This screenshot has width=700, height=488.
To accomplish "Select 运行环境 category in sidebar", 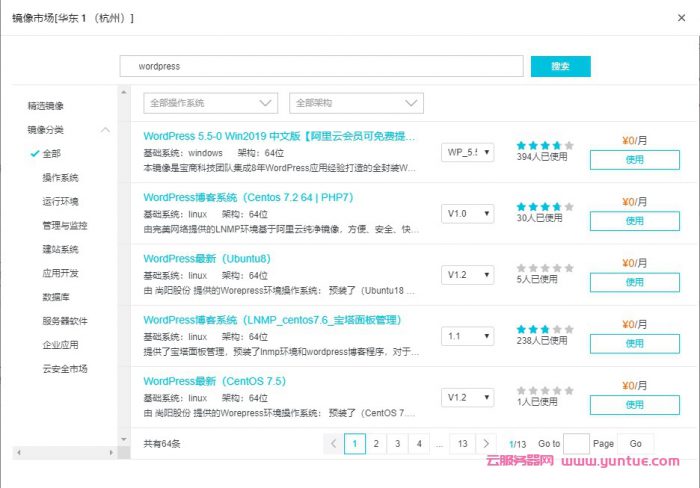I will (60, 201).
